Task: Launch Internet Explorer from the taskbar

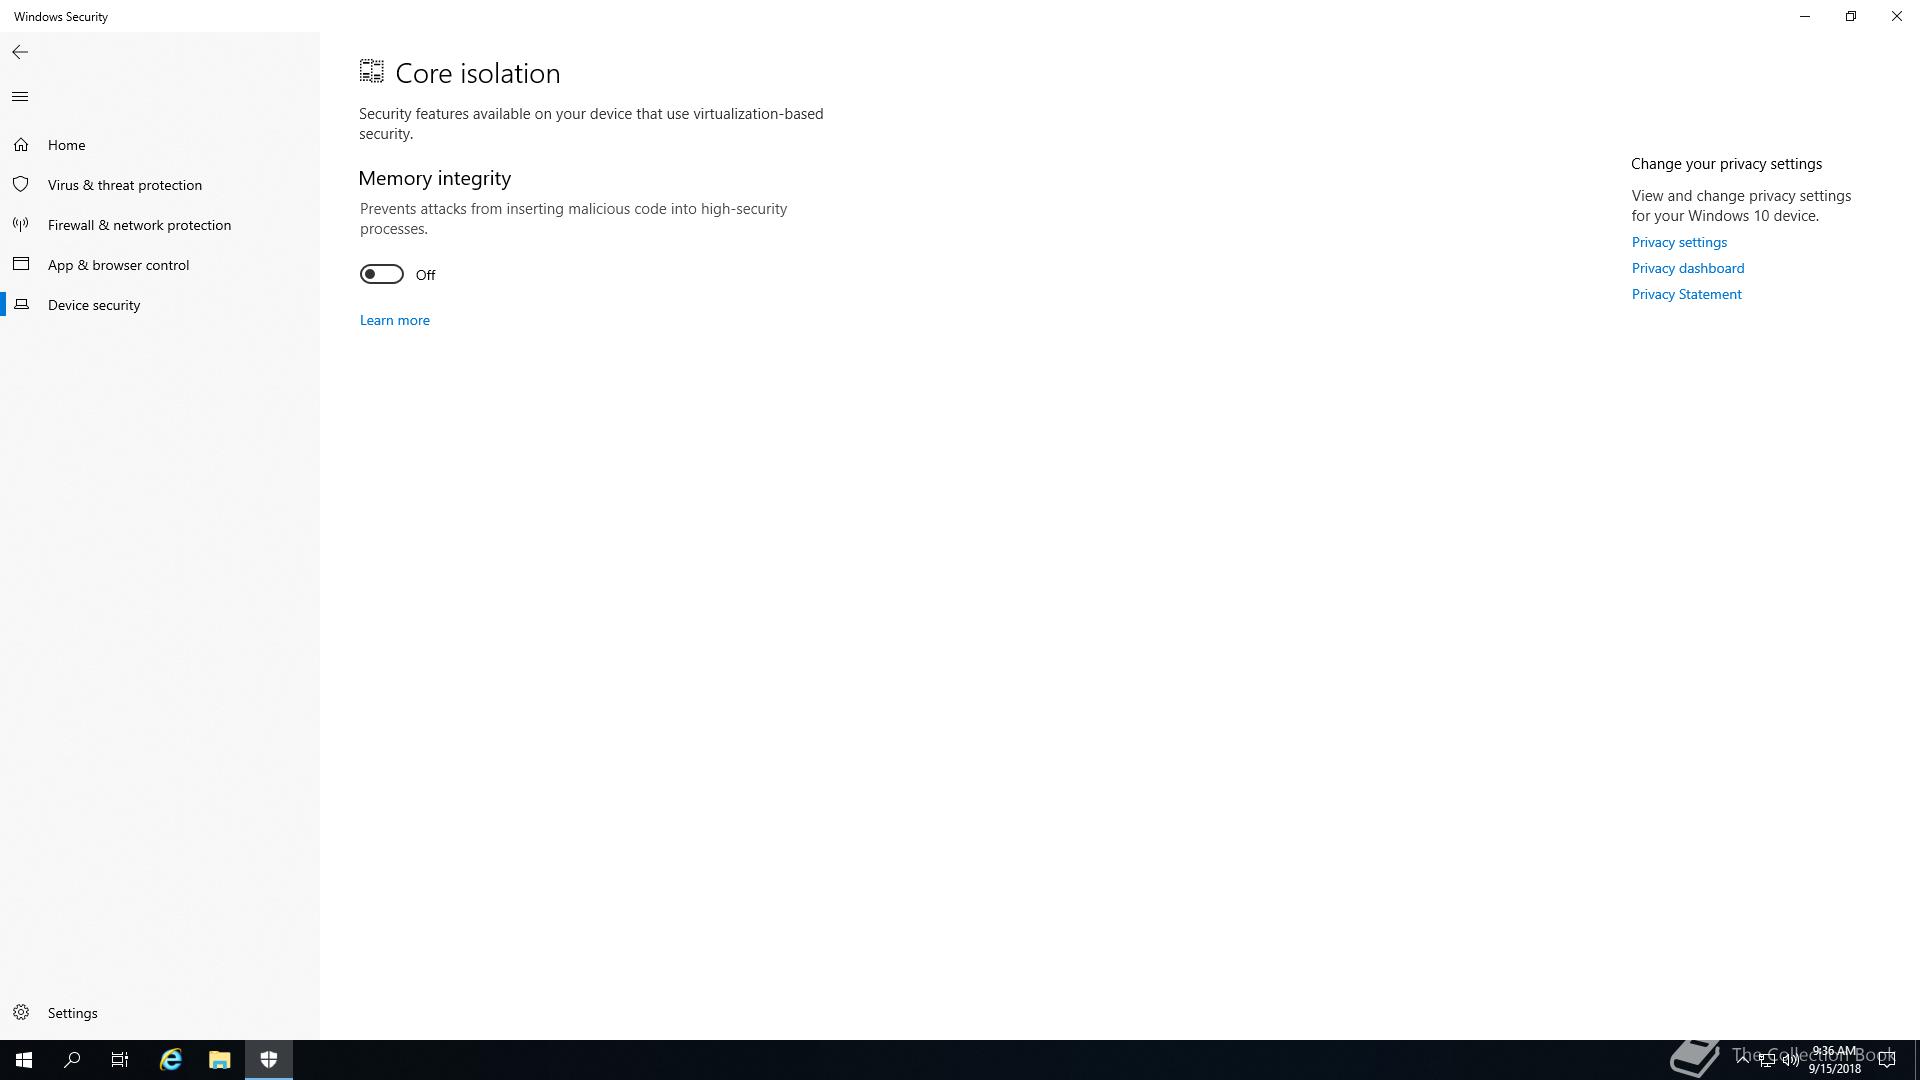Action: [171, 1060]
